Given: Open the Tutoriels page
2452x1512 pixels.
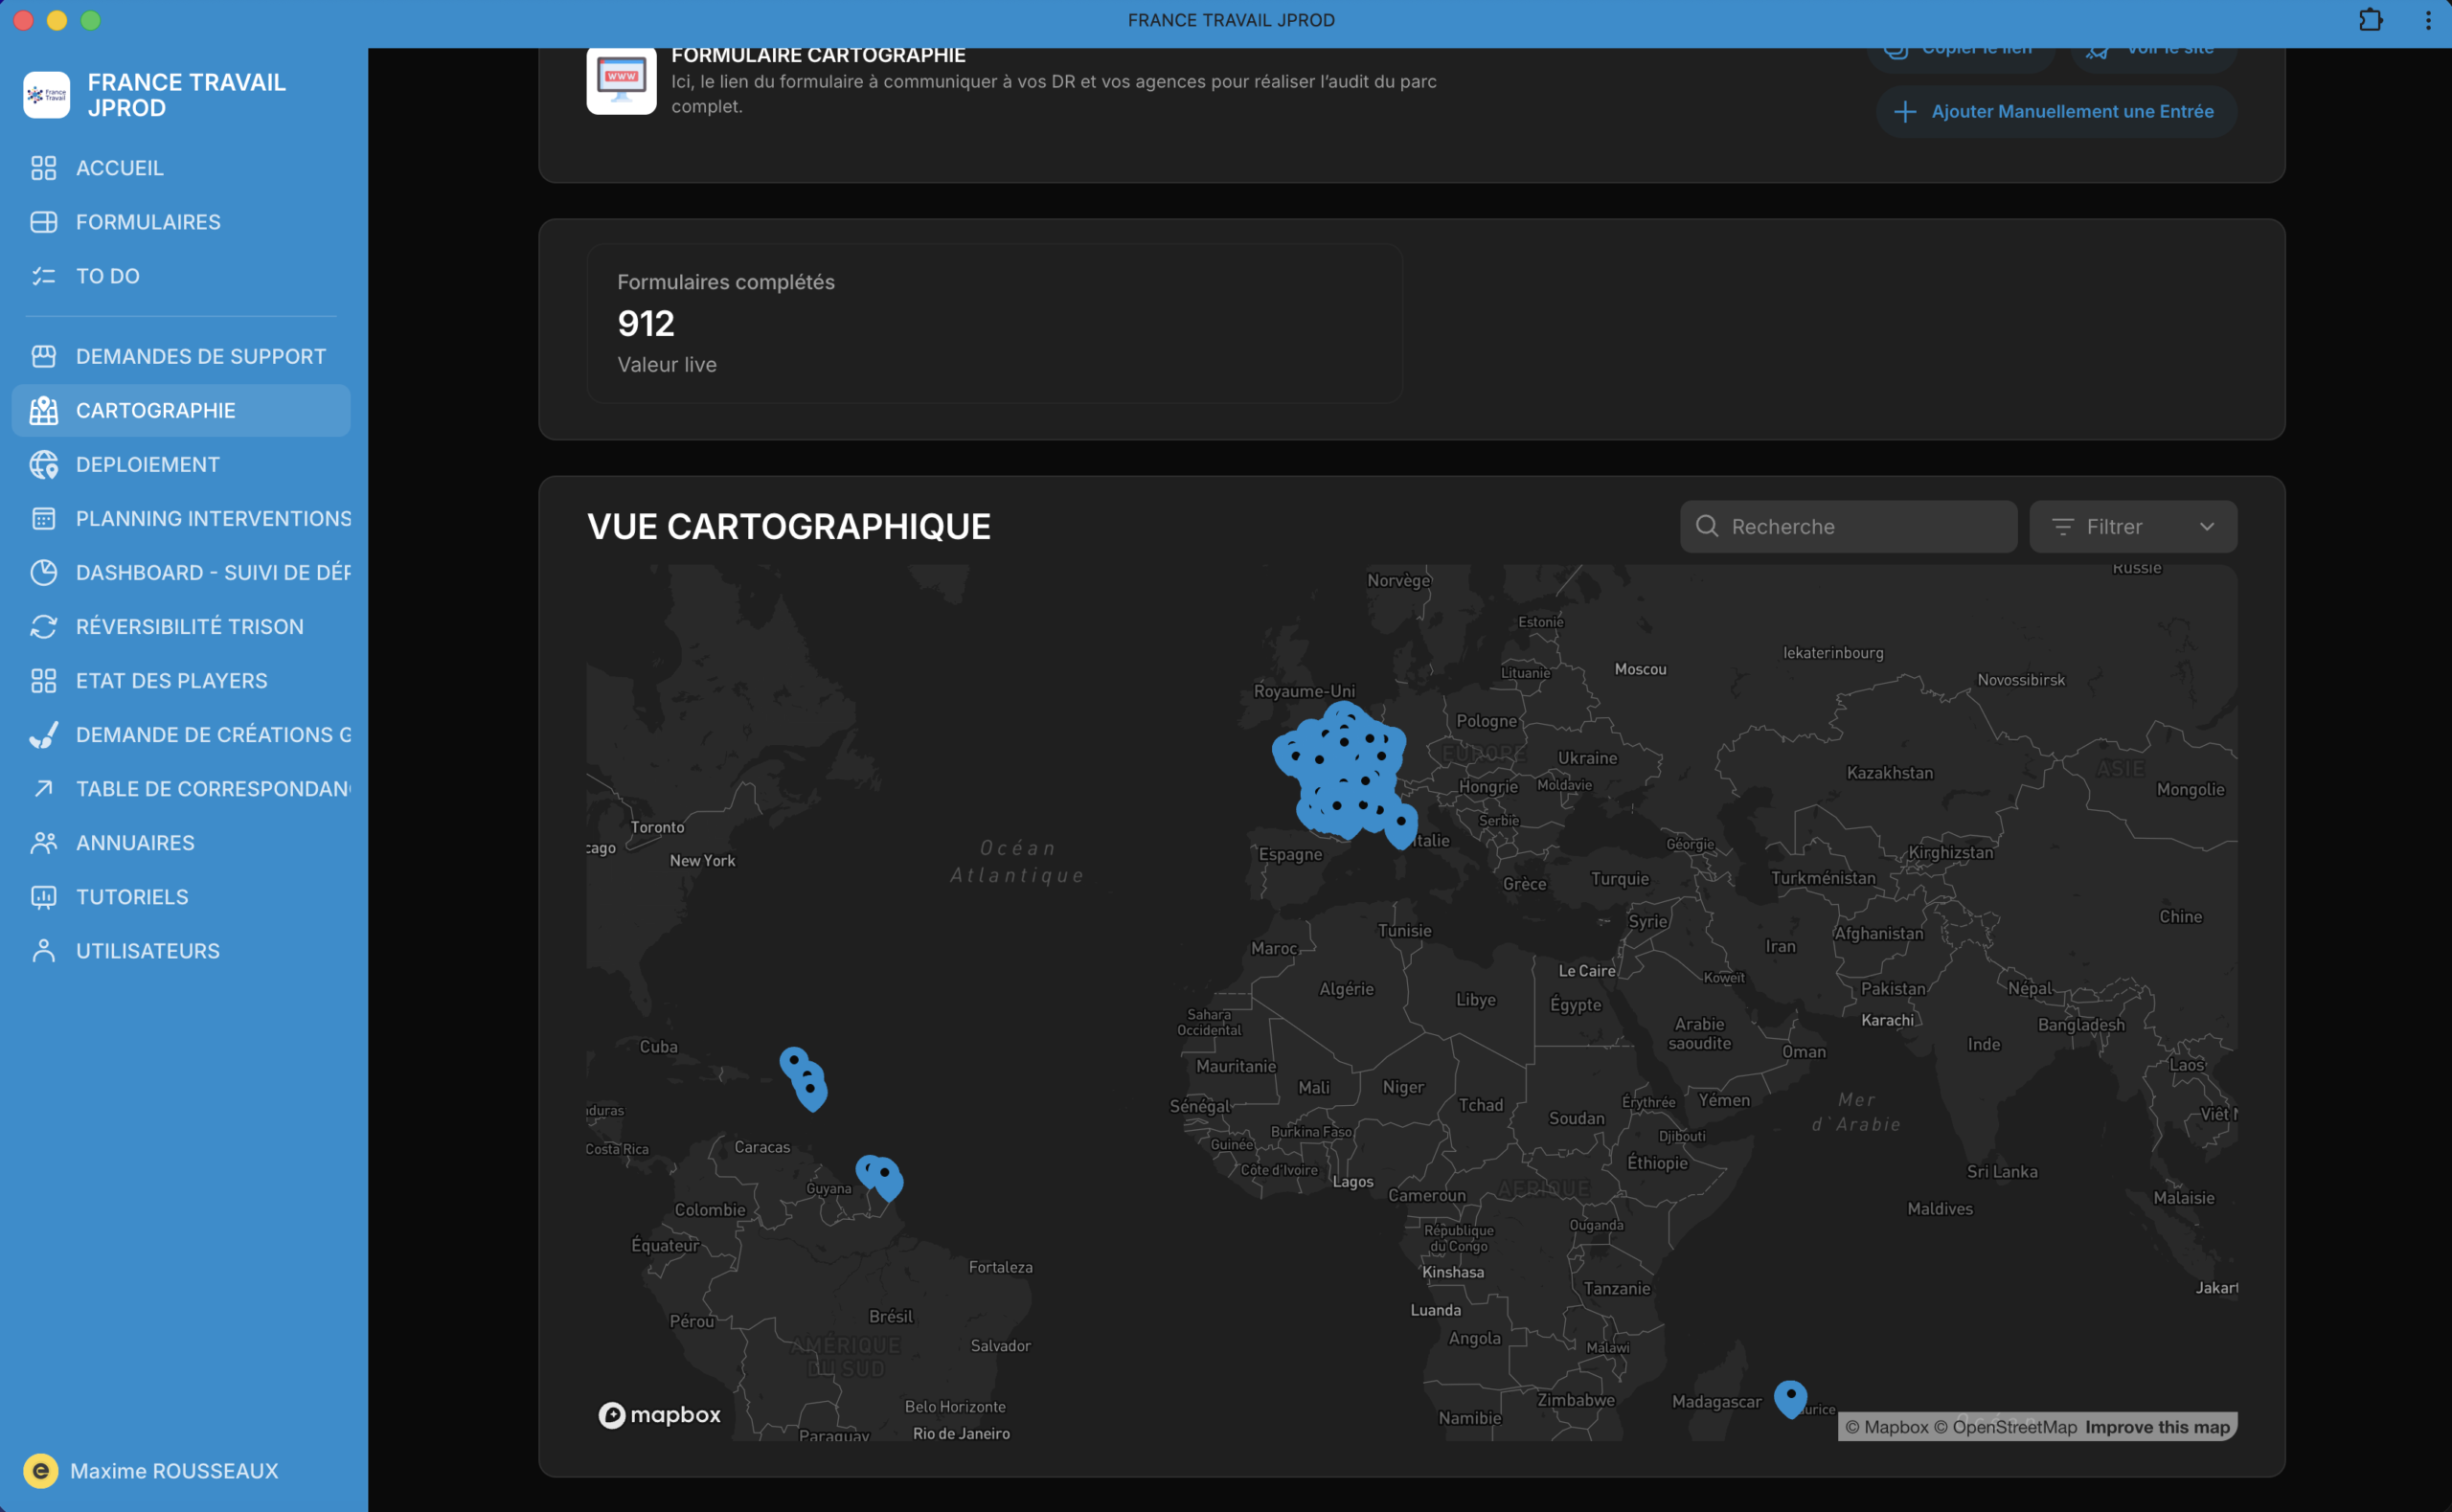Looking at the screenshot, I should [132, 897].
